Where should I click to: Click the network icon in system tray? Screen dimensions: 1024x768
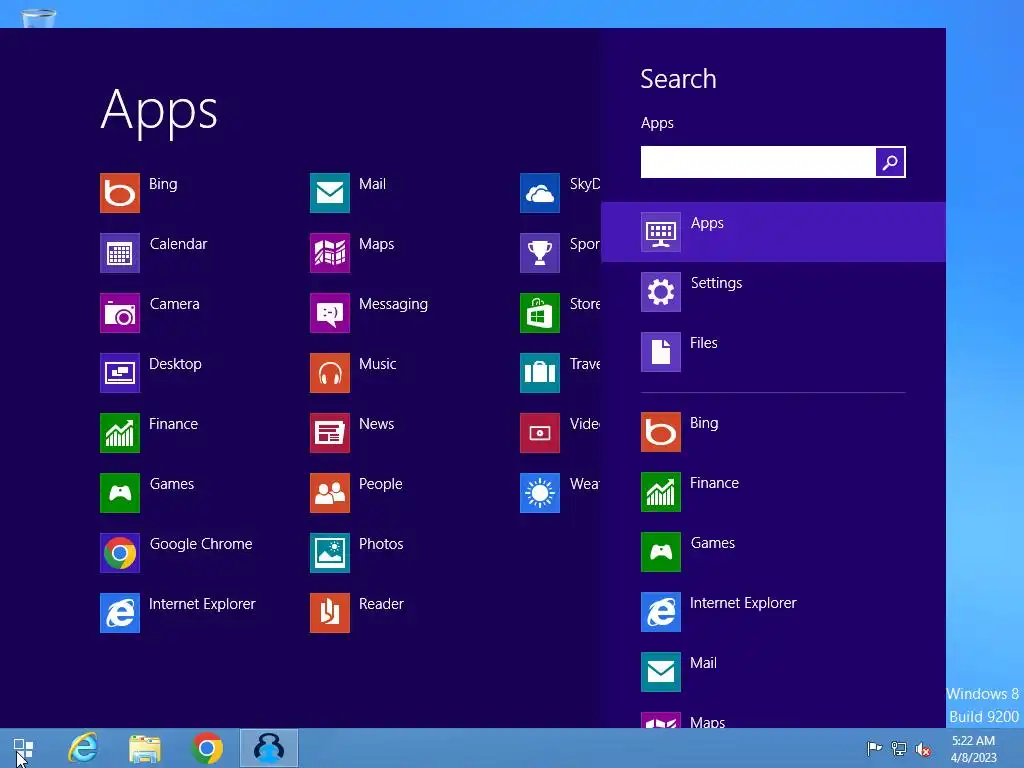coord(899,748)
